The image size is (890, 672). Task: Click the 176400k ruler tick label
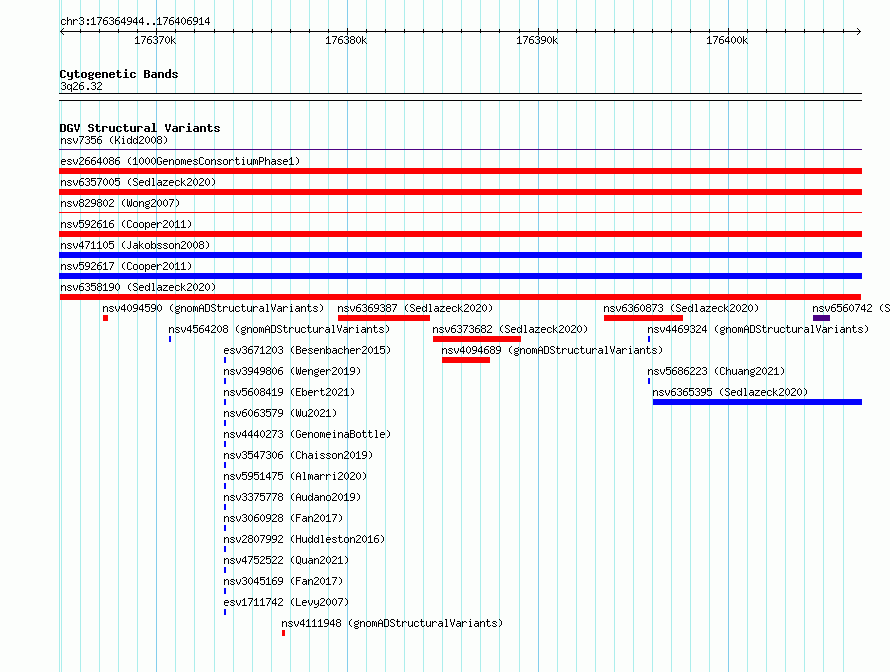[x=727, y=40]
